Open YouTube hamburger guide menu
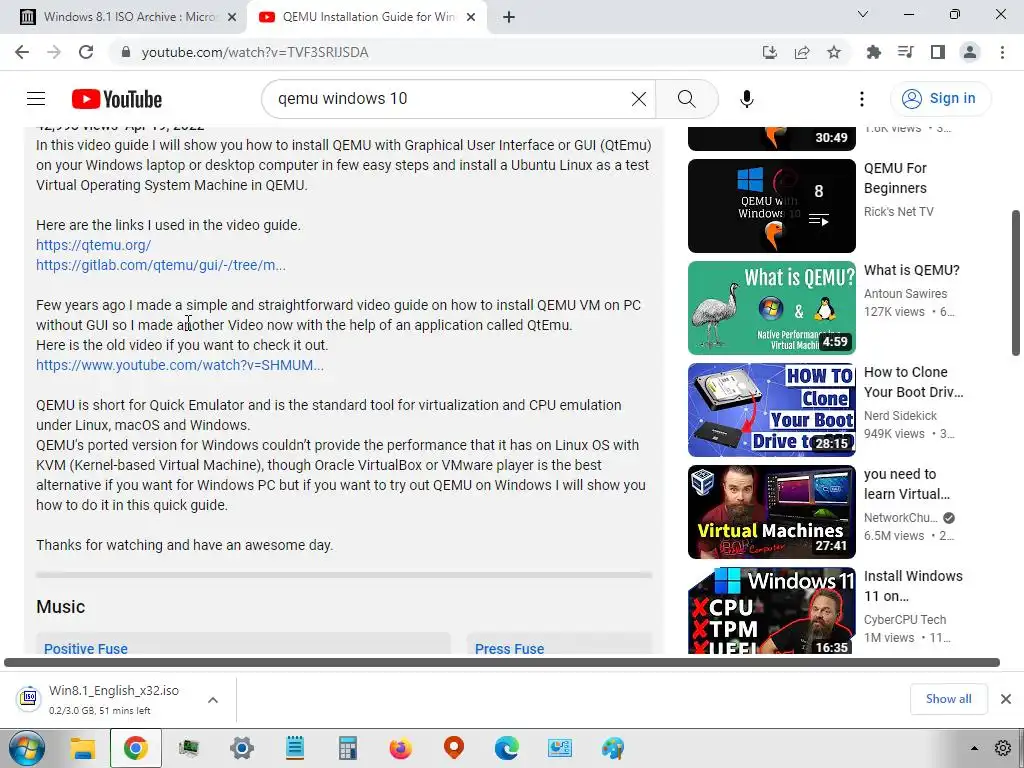This screenshot has height=768, width=1024. point(36,99)
